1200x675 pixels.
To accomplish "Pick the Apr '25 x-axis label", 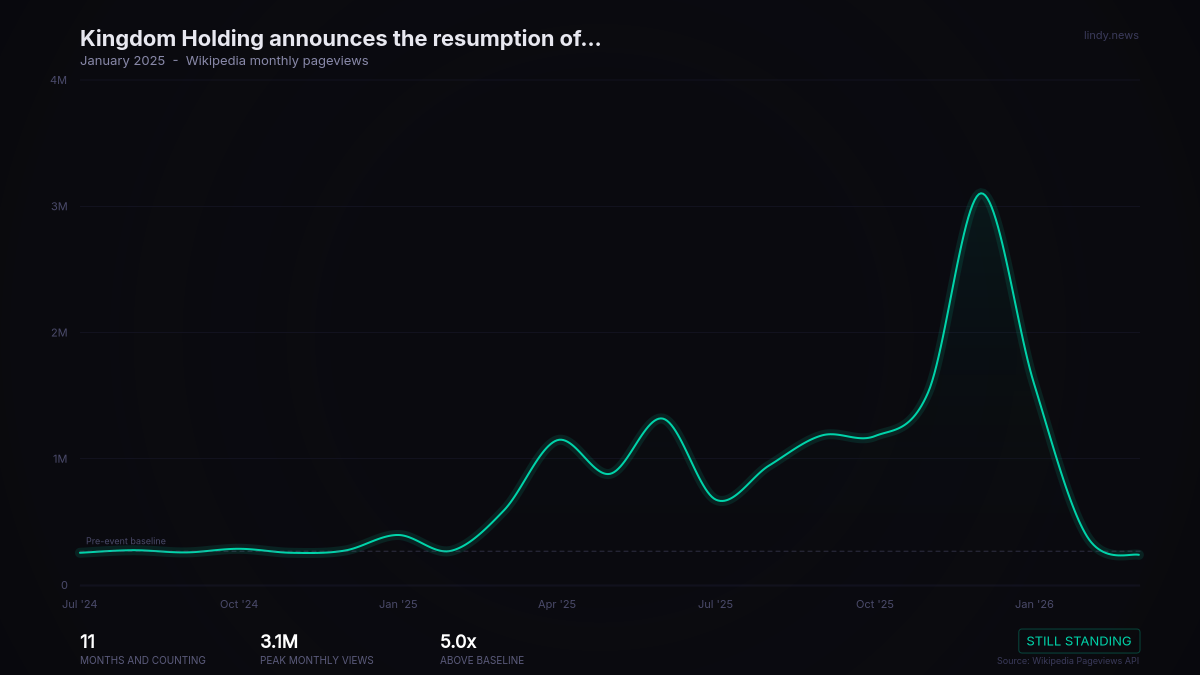I will 557,604.
